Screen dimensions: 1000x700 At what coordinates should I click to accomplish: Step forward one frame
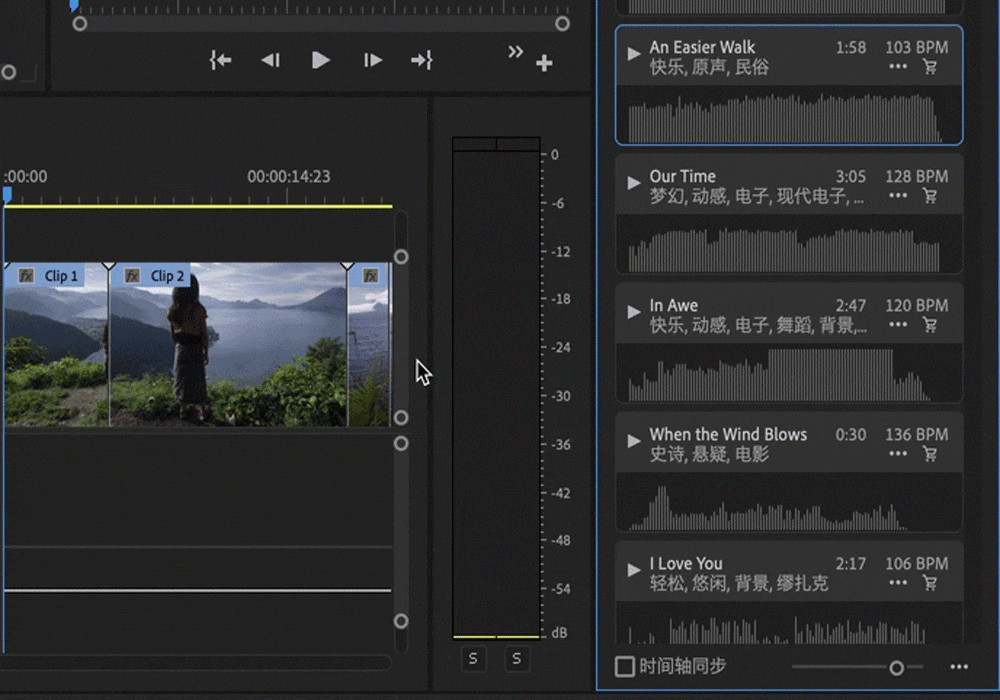[373, 61]
